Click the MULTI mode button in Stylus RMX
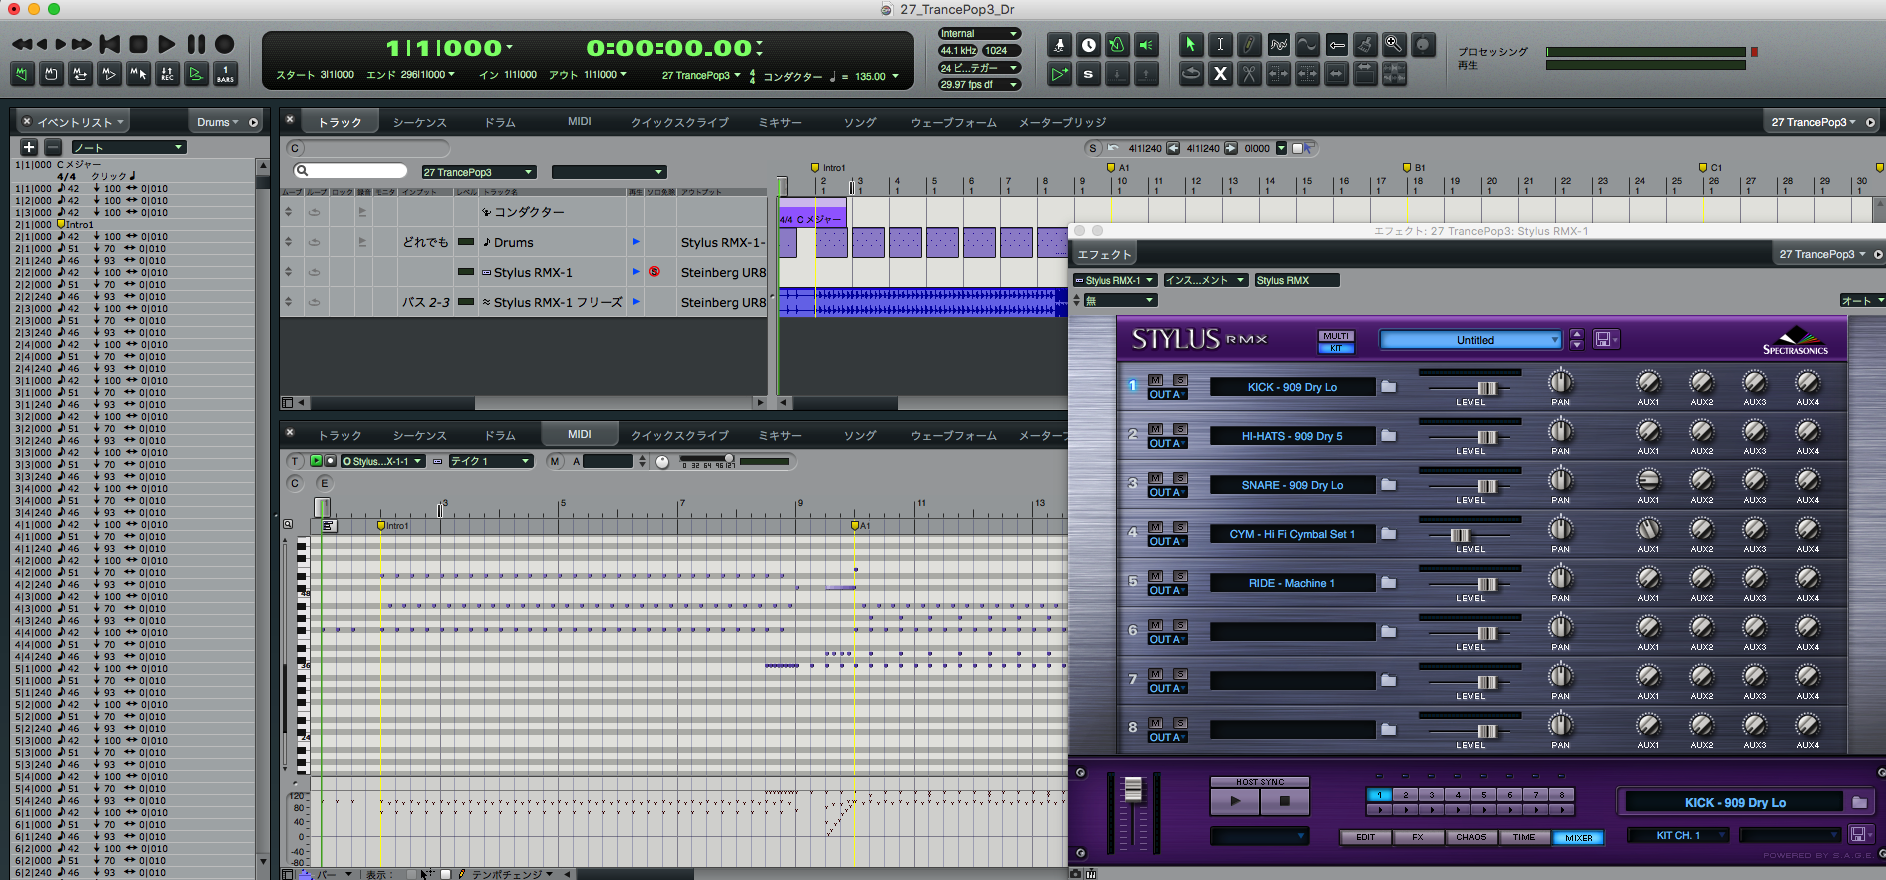This screenshot has height=880, width=1886. (x=1336, y=336)
